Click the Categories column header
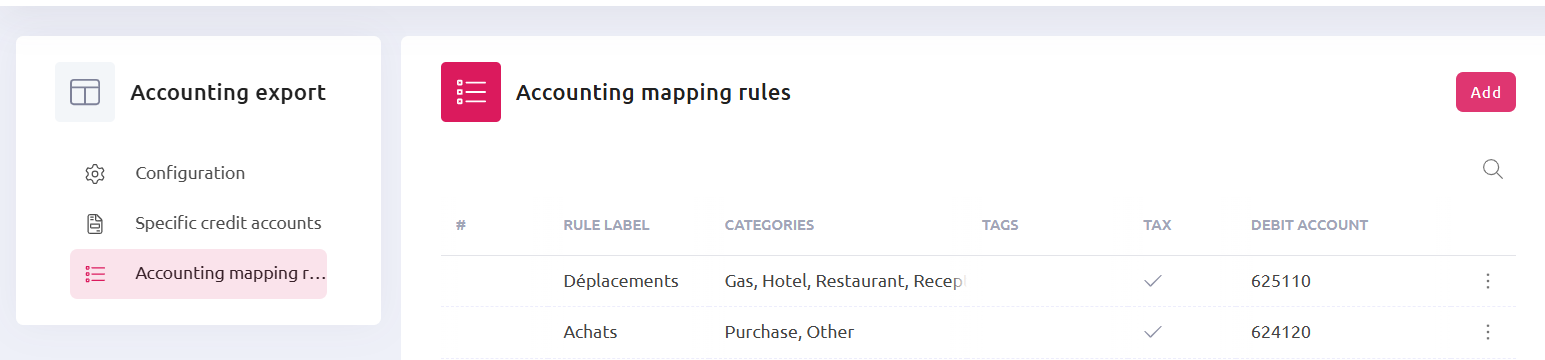This screenshot has height=360, width=1545. click(x=769, y=225)
